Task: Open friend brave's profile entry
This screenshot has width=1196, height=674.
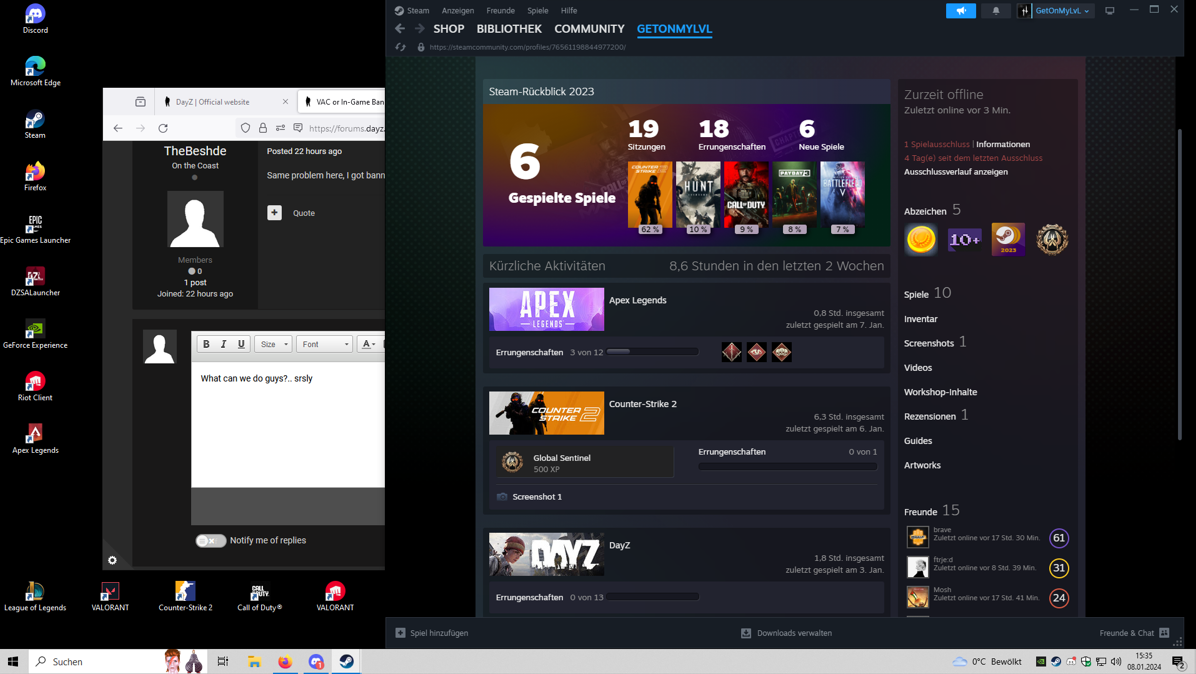Action: click(987, 537)
